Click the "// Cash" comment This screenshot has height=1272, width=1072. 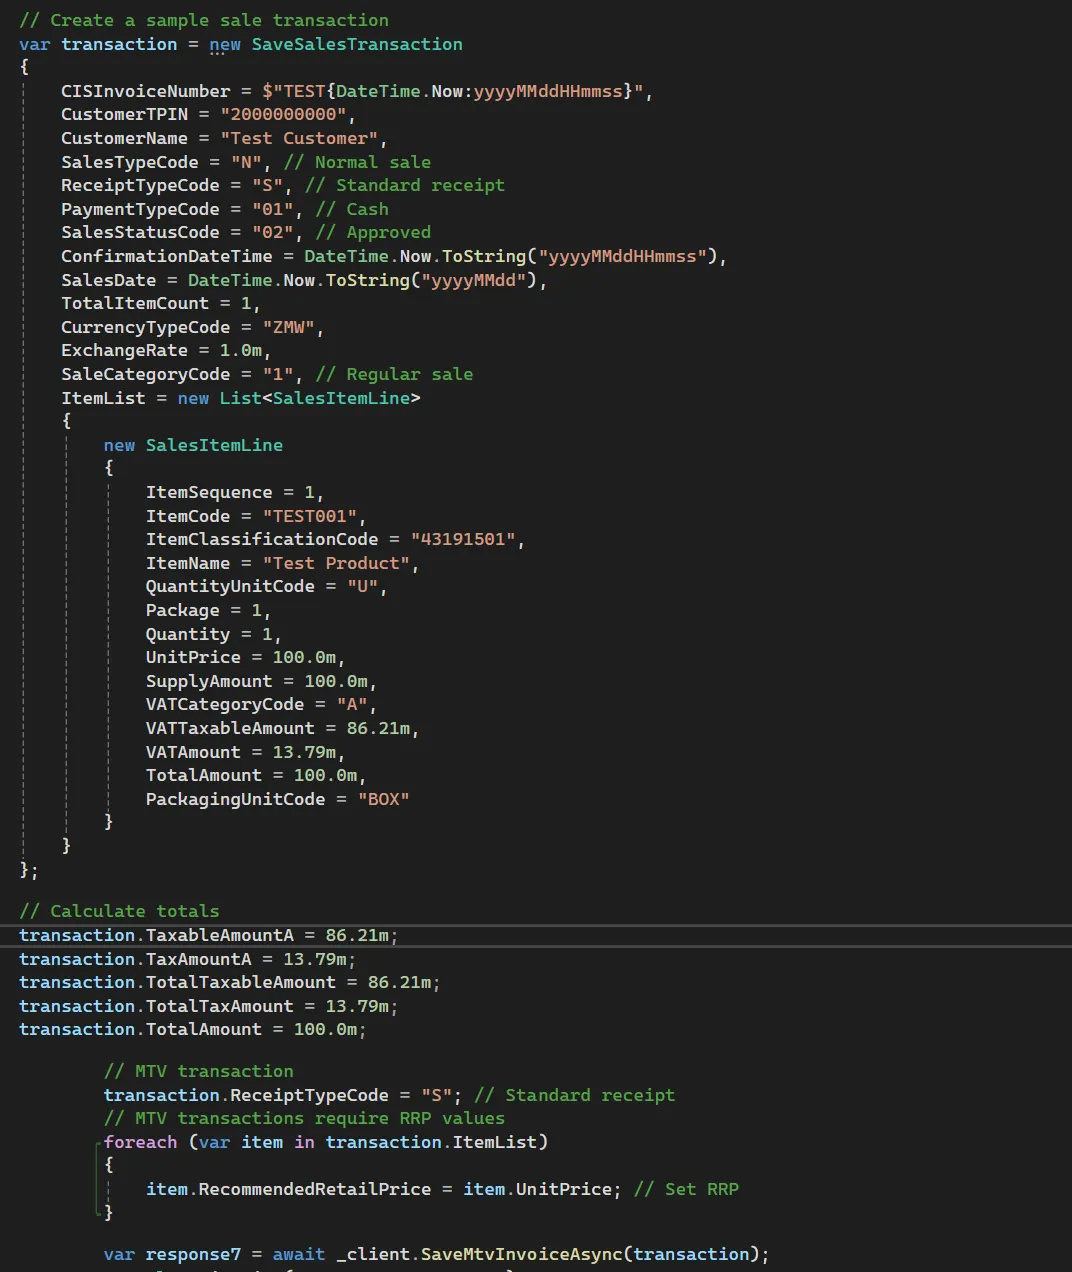pos(352,209)
